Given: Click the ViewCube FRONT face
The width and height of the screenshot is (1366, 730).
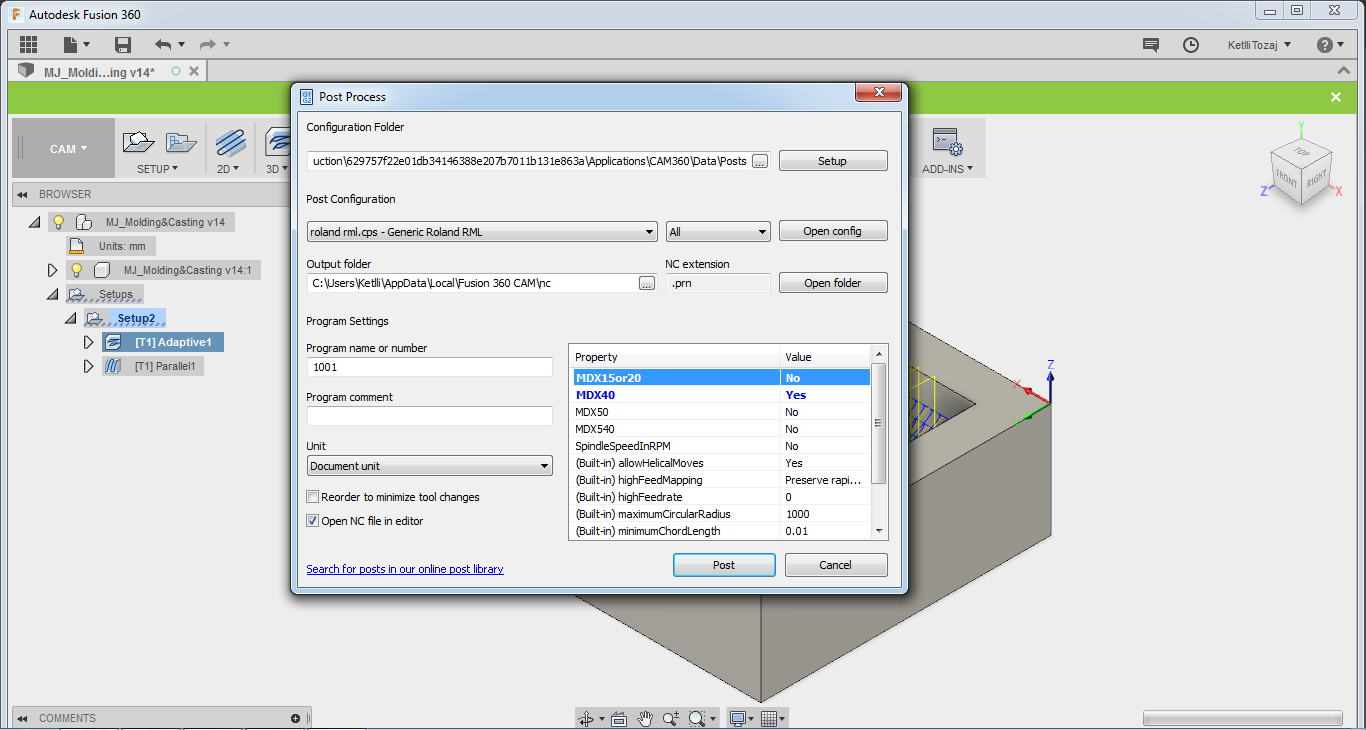Looking at the screenshot, I should 1284,180.
